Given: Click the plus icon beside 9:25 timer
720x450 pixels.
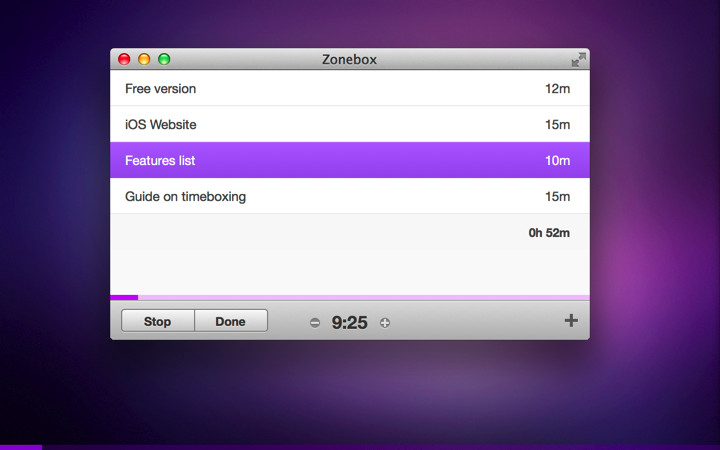Looking at the screenshot, I should coord(385,323).
